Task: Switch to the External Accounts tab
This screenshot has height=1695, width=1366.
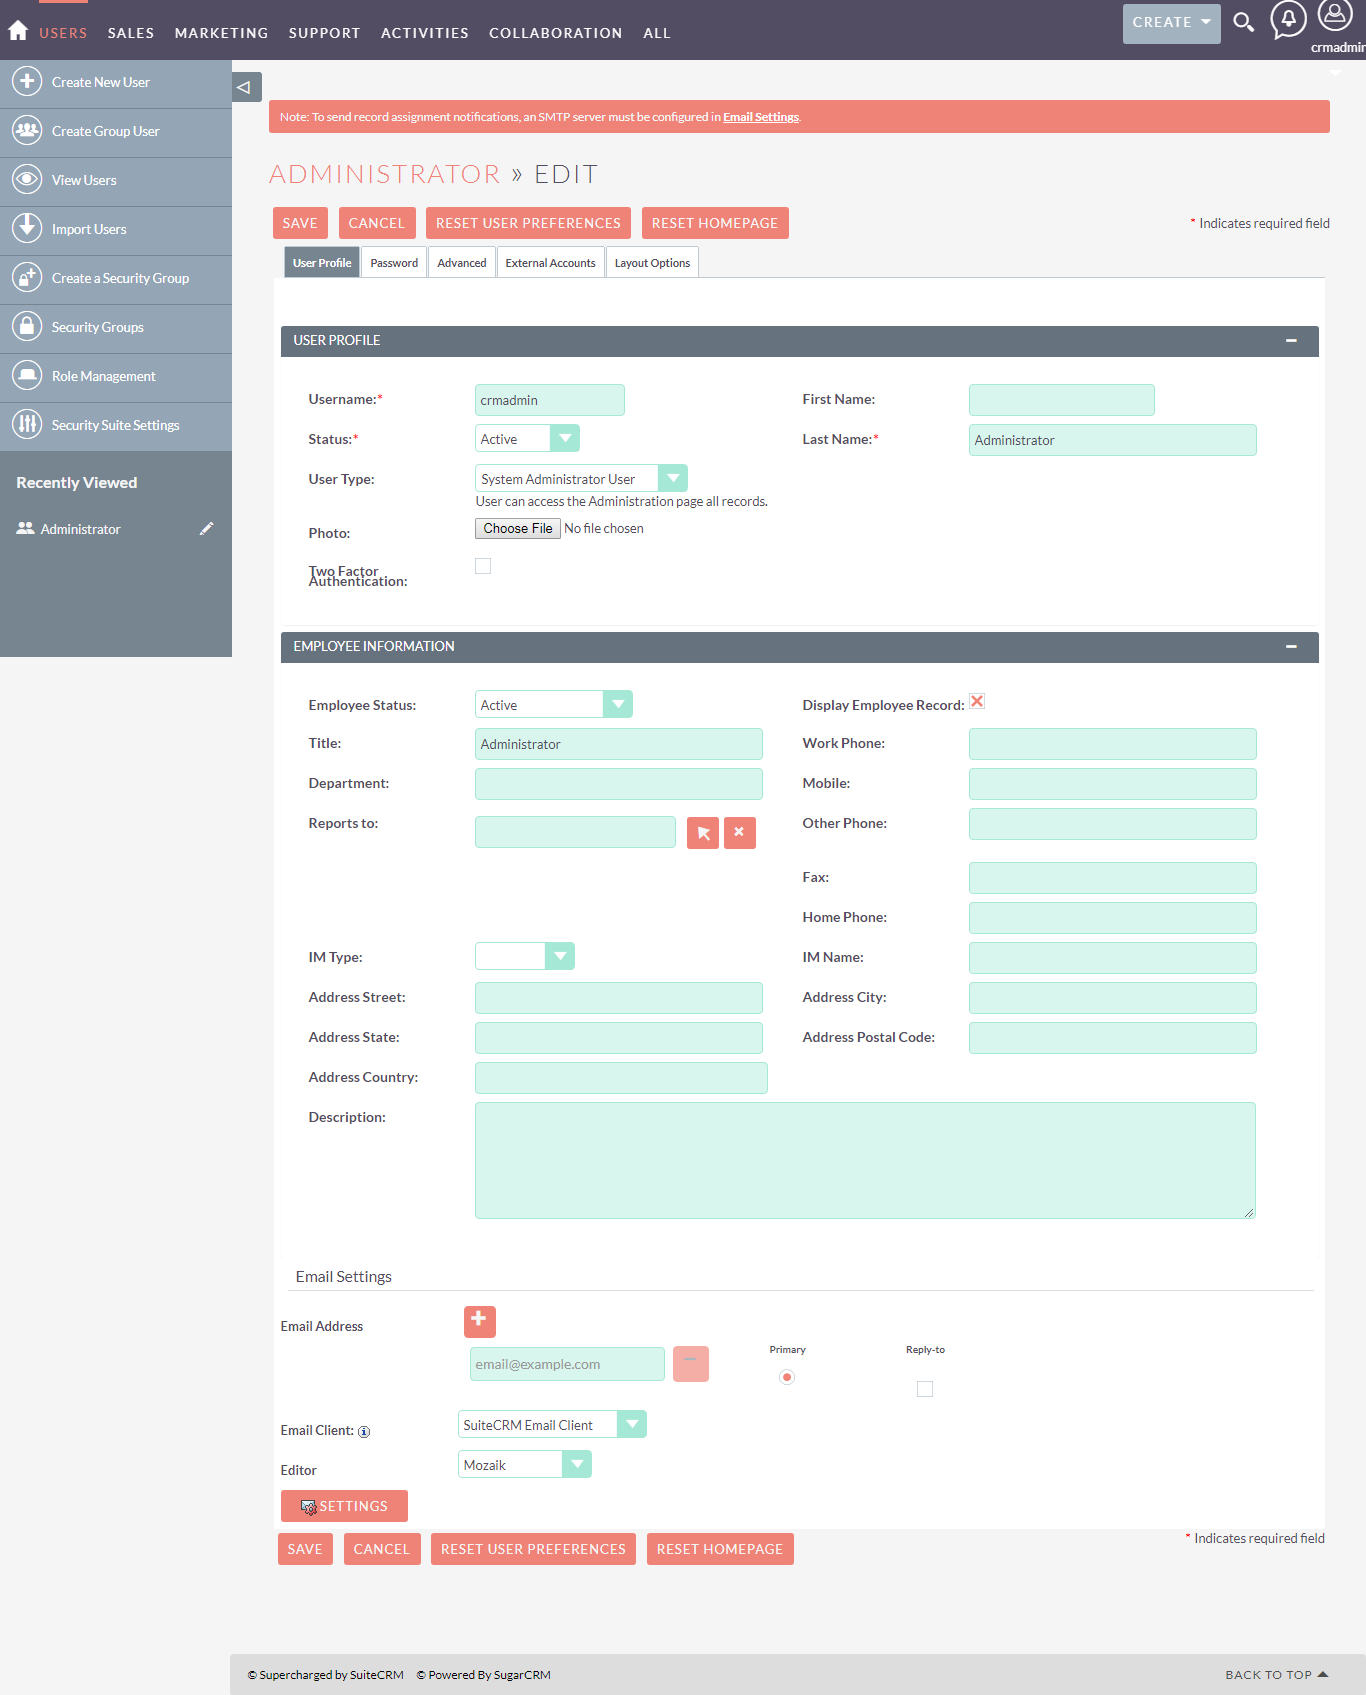Action: (x=550, y=262)
